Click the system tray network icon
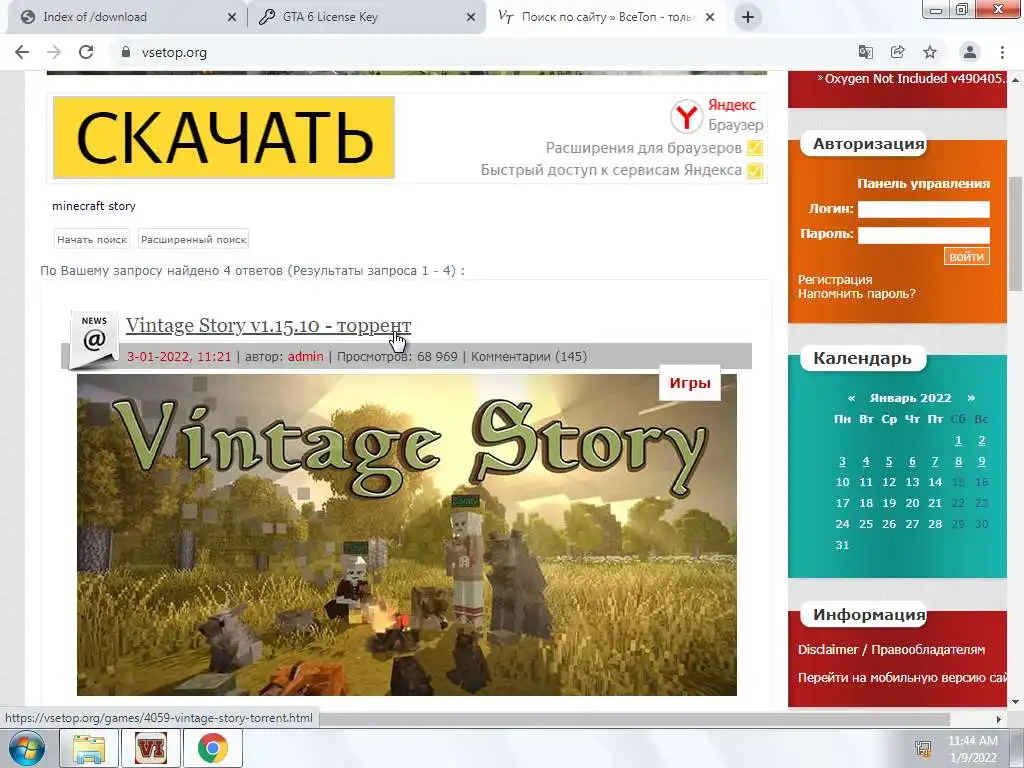The height and width of the screenshot is (768, 1024). [x=923, y=748]
